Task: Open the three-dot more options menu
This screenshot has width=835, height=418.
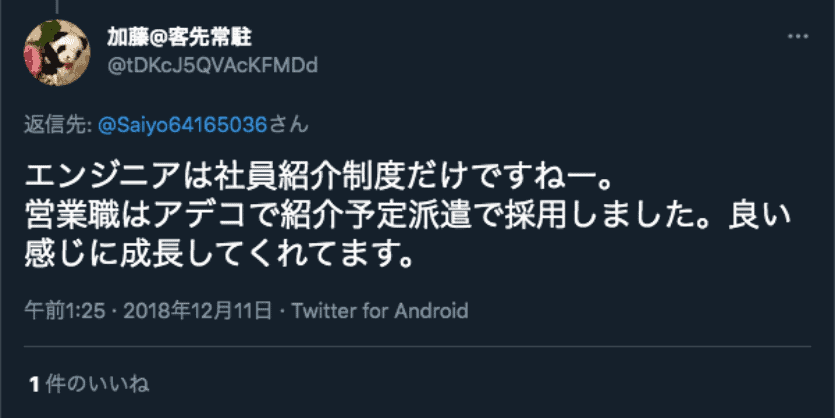Action: click(798, 37)
